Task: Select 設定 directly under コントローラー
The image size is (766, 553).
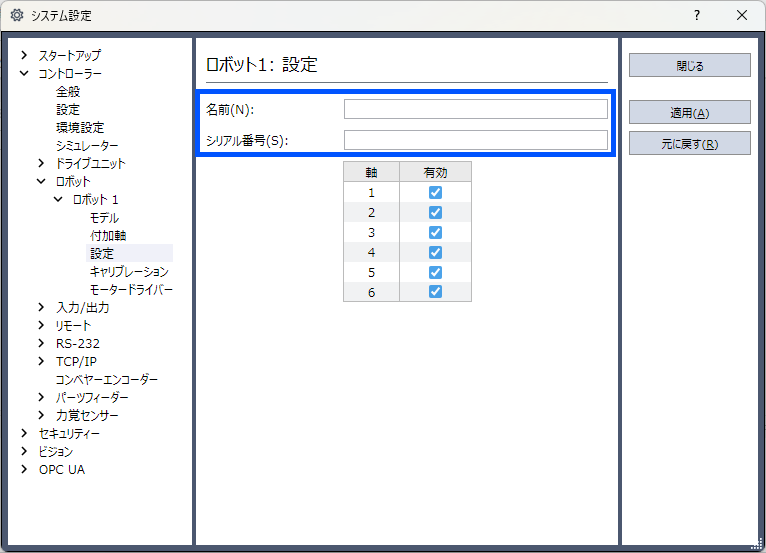Action: coord(68,109)
